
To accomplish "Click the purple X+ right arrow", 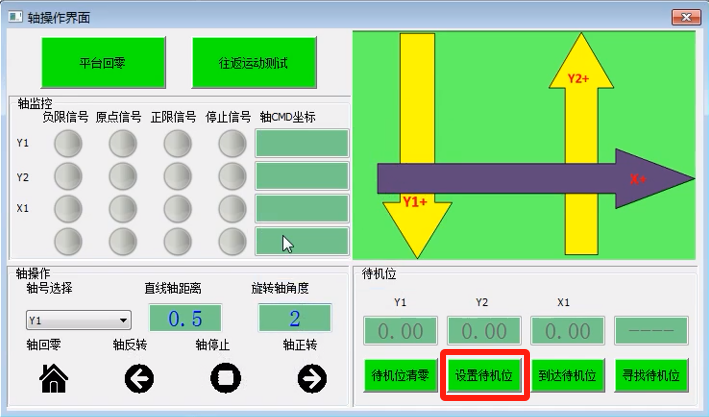I will (530, 179).
